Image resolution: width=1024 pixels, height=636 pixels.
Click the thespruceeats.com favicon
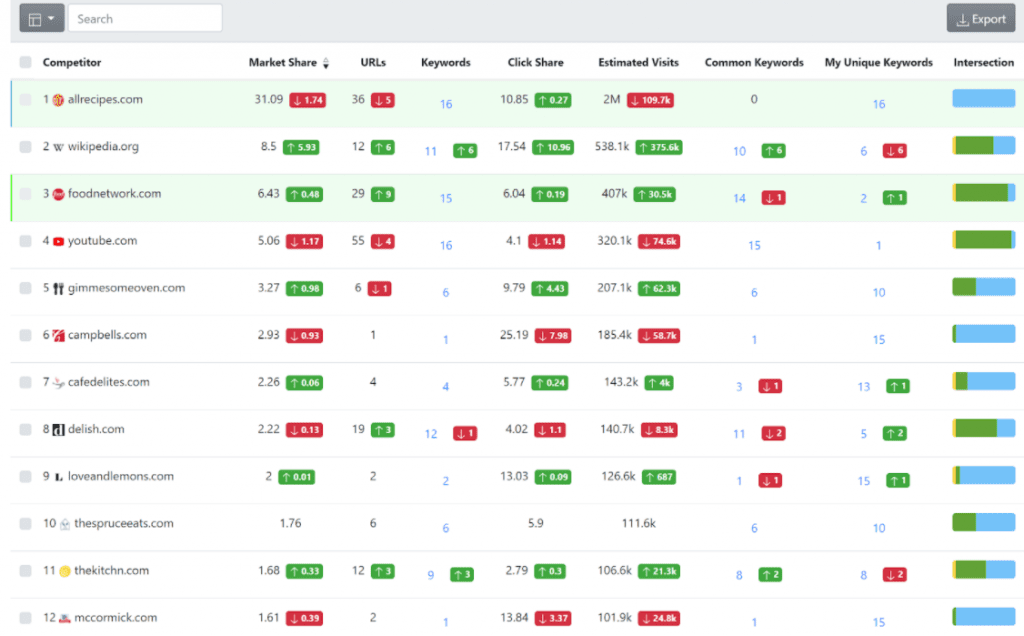65,524
